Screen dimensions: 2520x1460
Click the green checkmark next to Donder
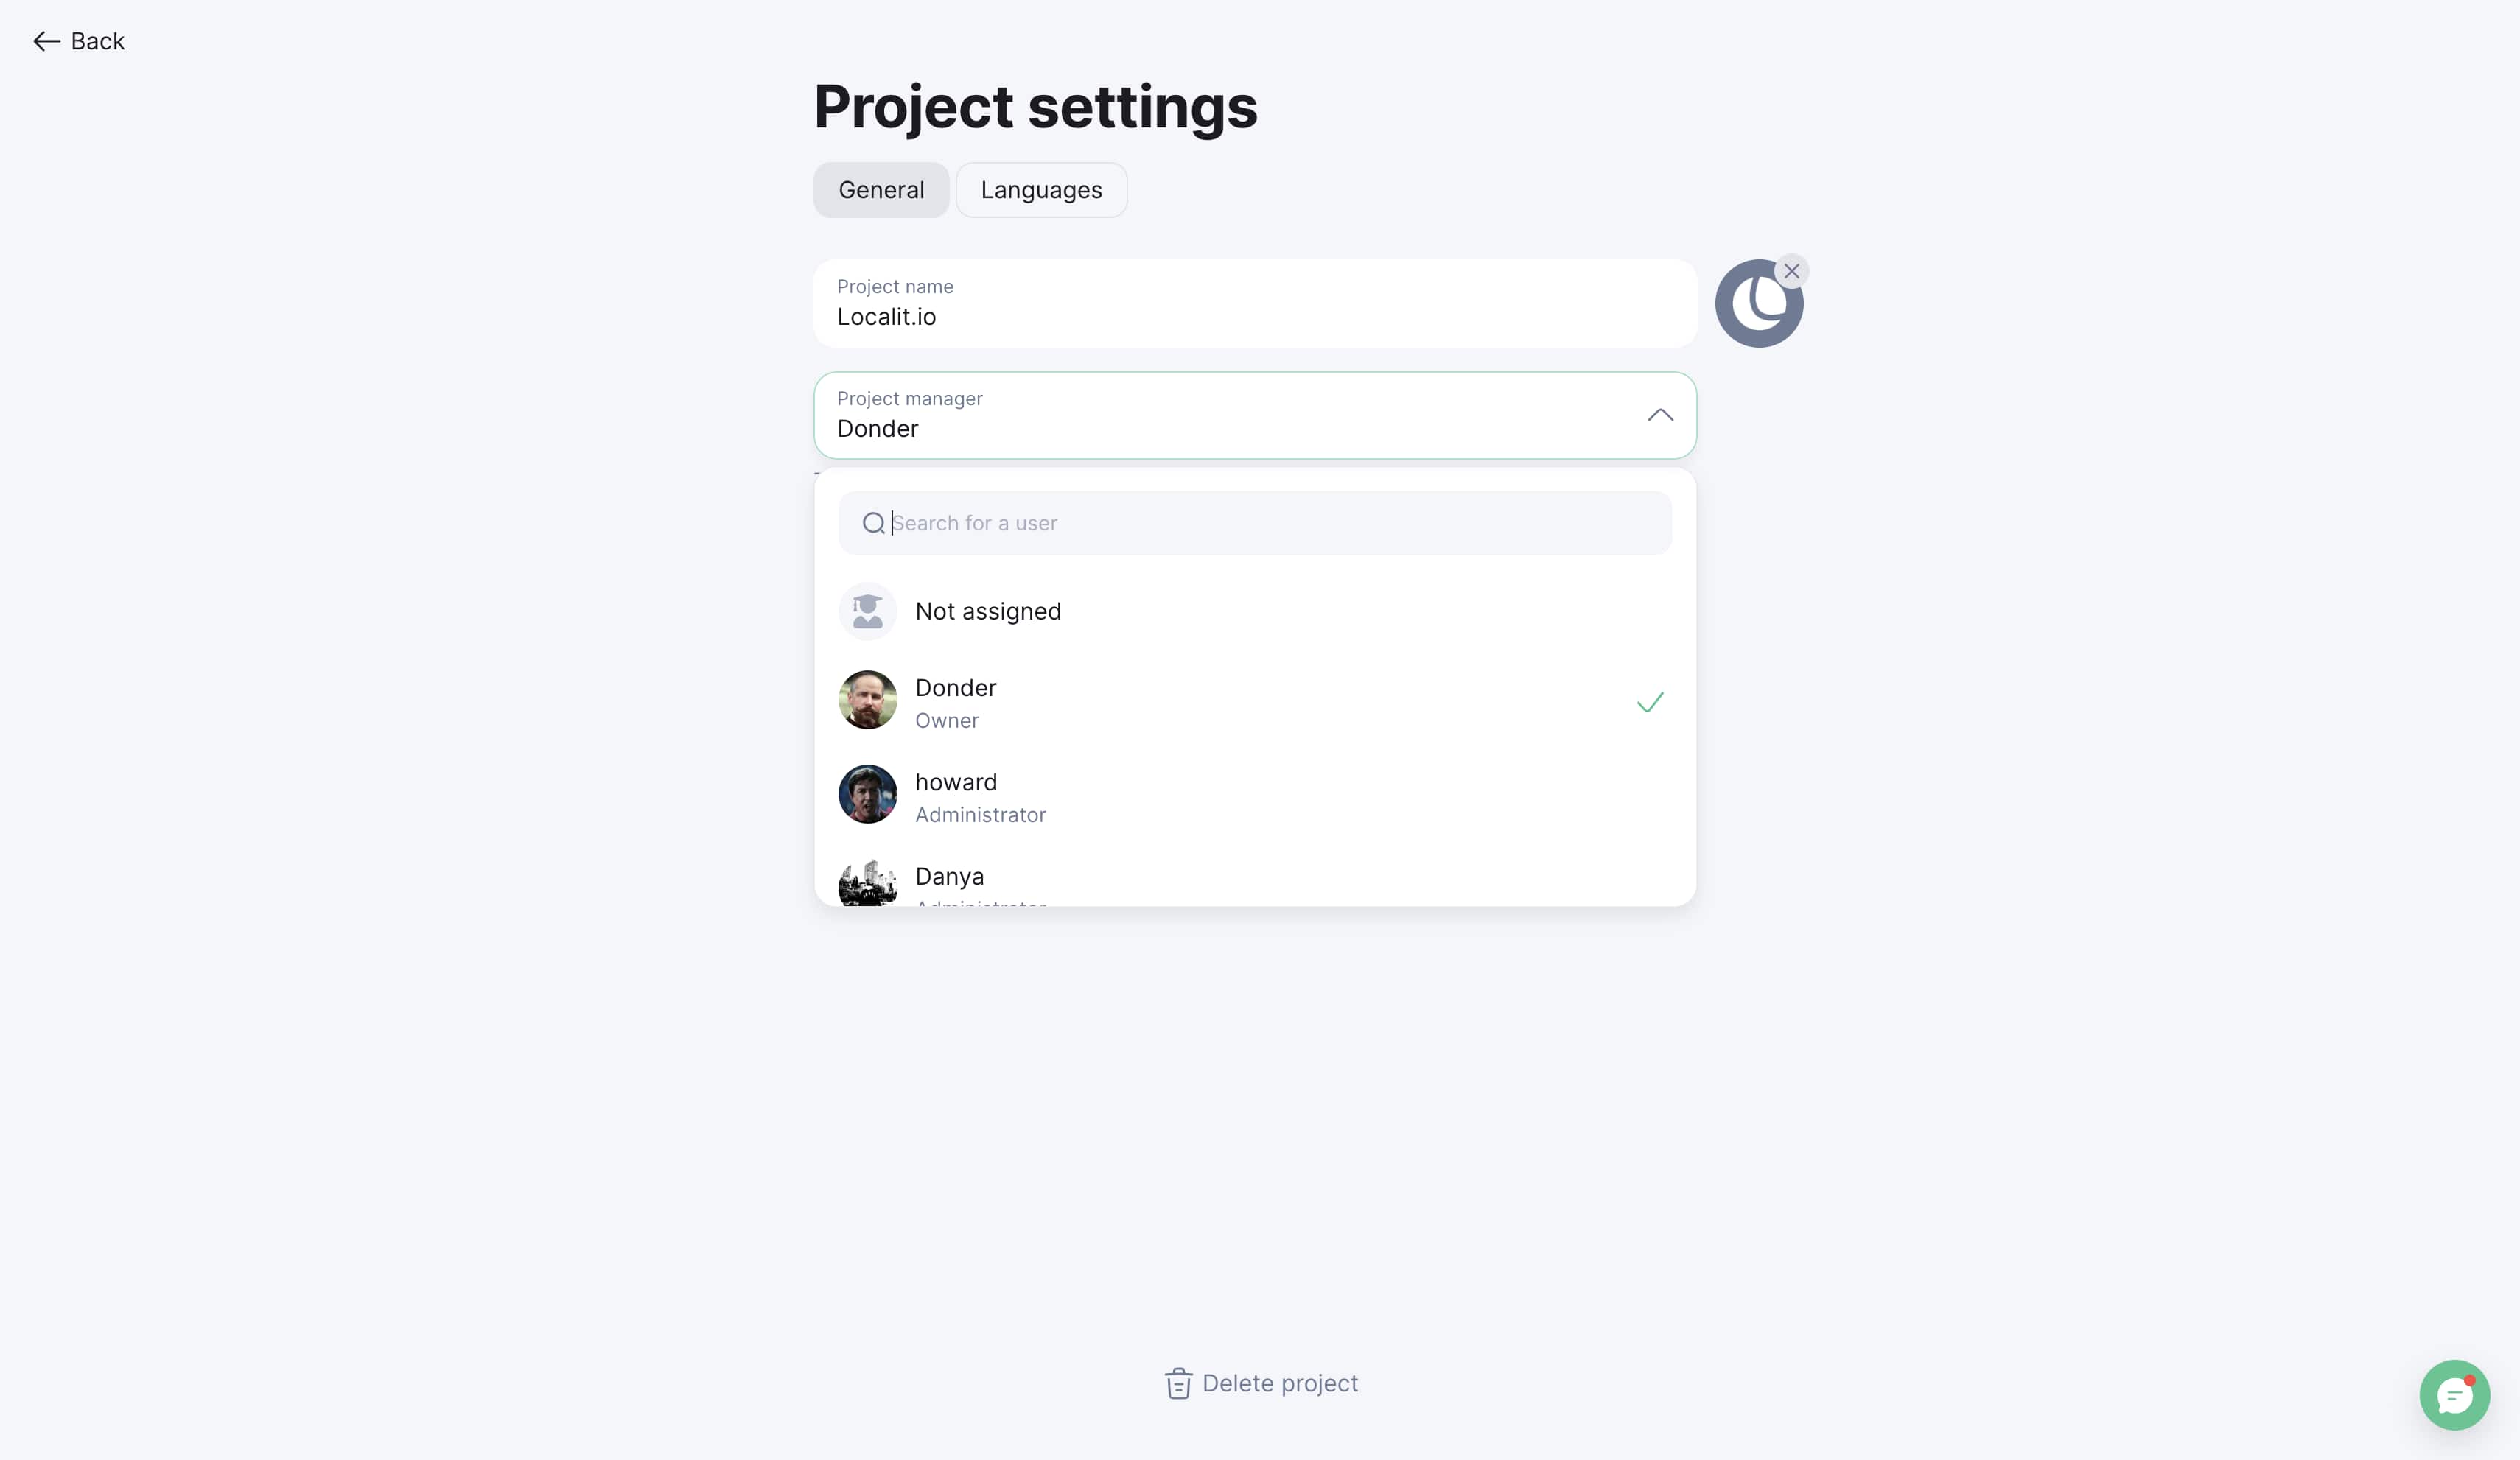tap(1650, 702)
